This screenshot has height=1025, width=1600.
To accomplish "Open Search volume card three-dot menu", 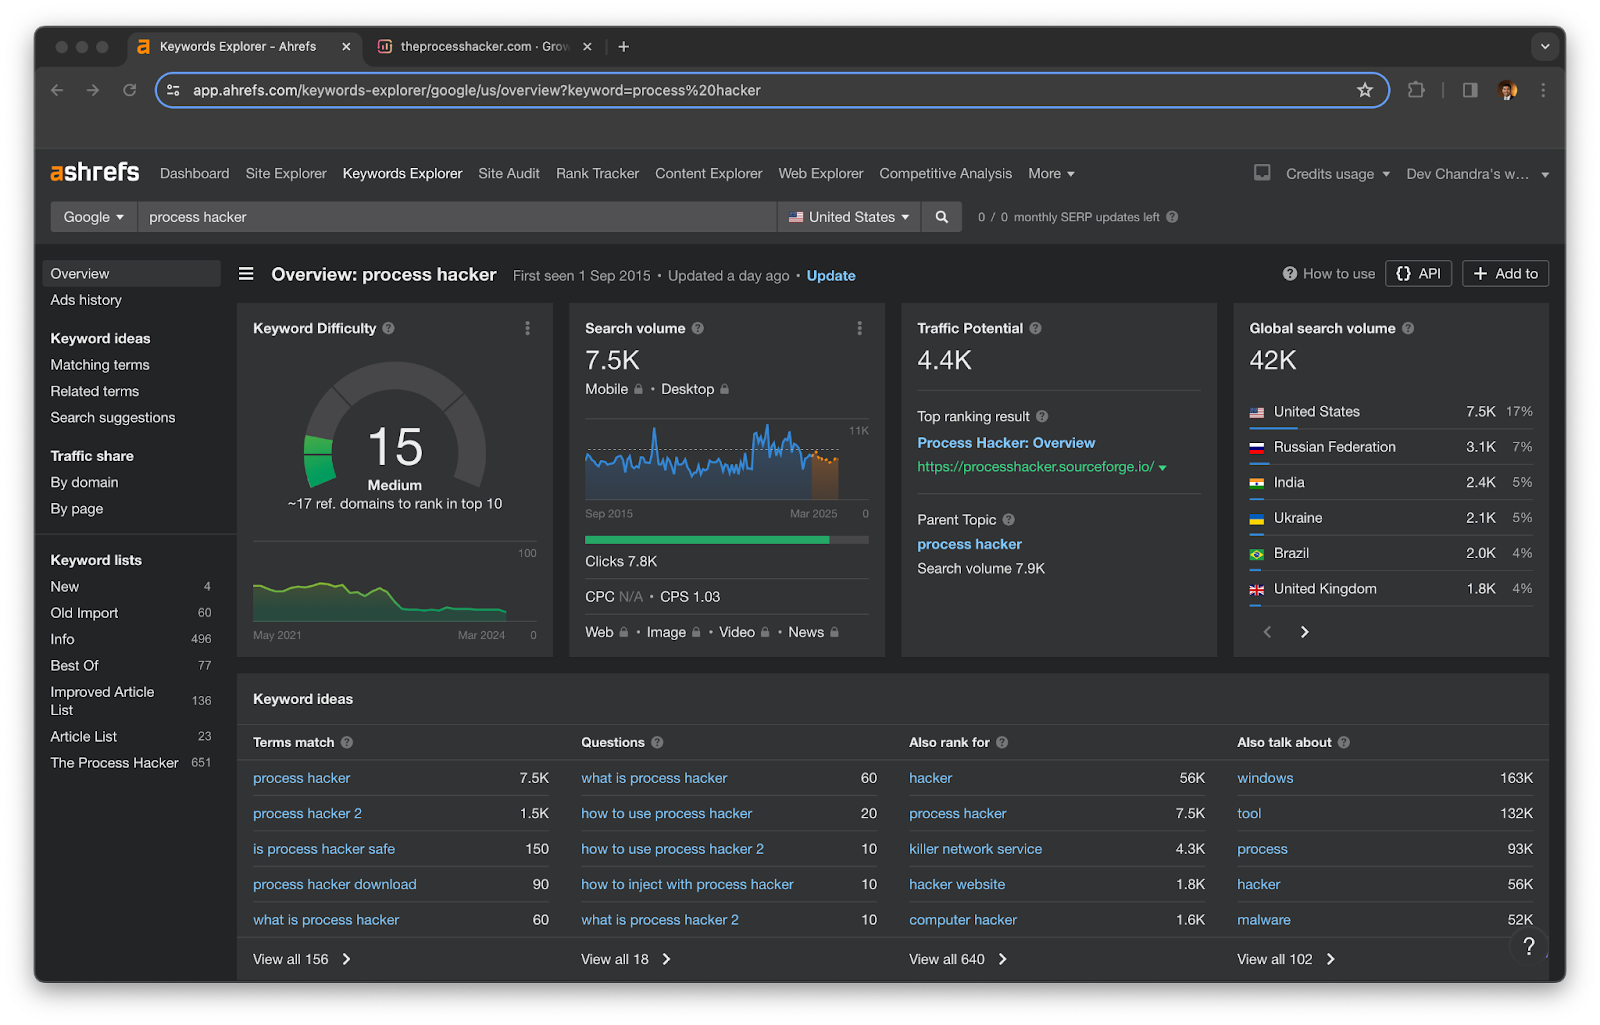I will (859, 328).
